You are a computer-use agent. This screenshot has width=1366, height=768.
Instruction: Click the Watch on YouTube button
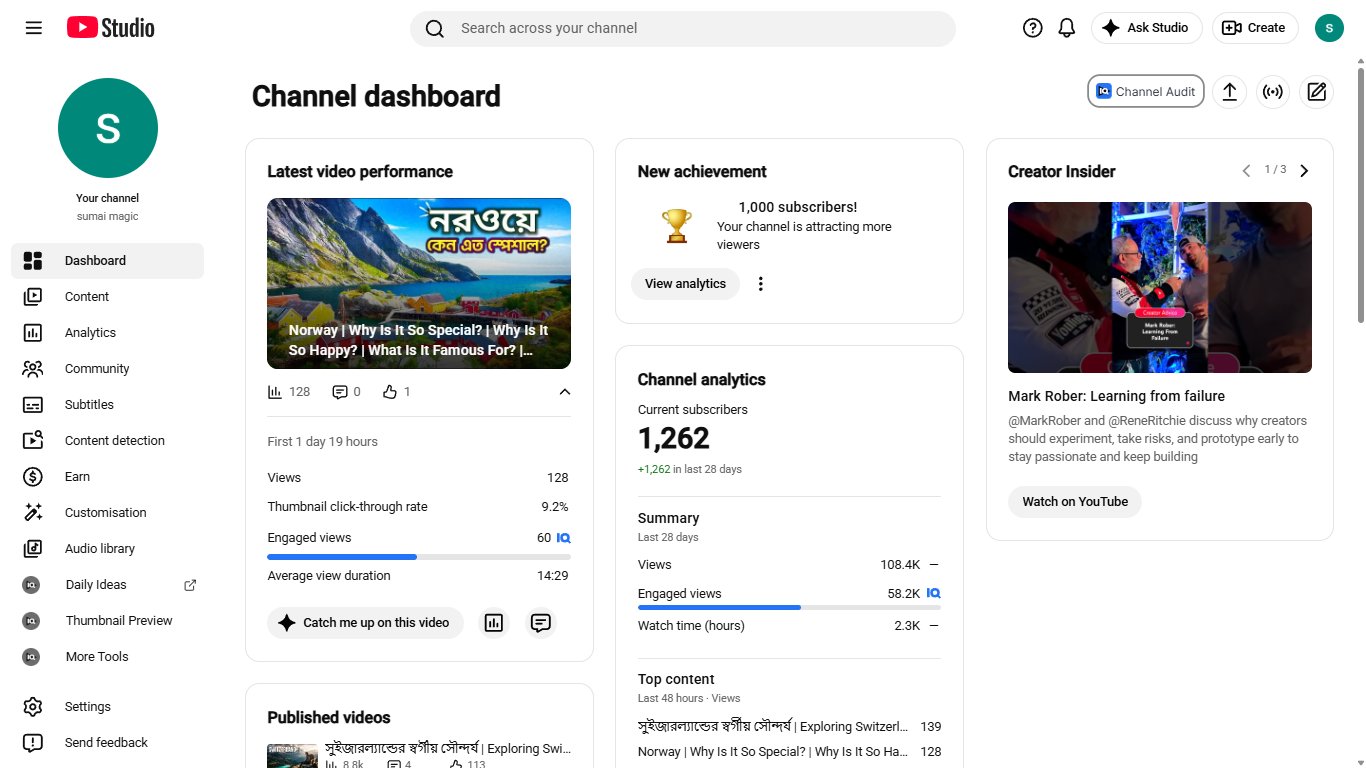pos(1075,502)
